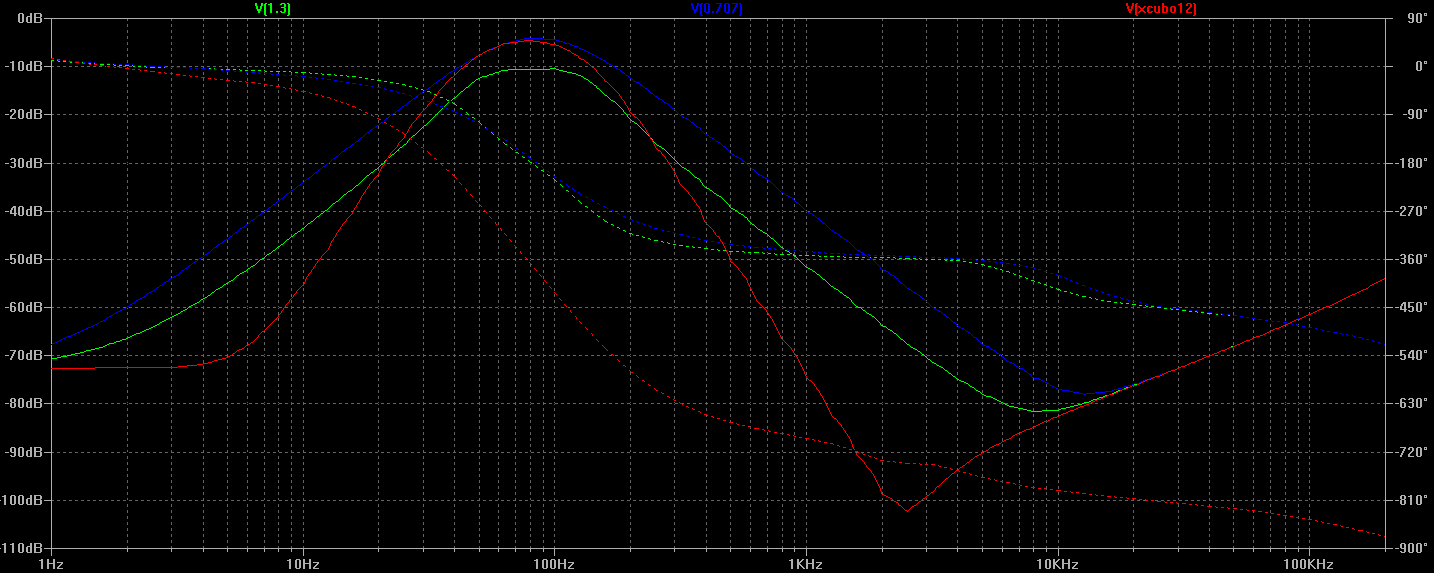Click the 10KHz frequency axis label
The width and height of the screenshot is (1434, 573).
pyautogui.click(x=1056, y=565)
